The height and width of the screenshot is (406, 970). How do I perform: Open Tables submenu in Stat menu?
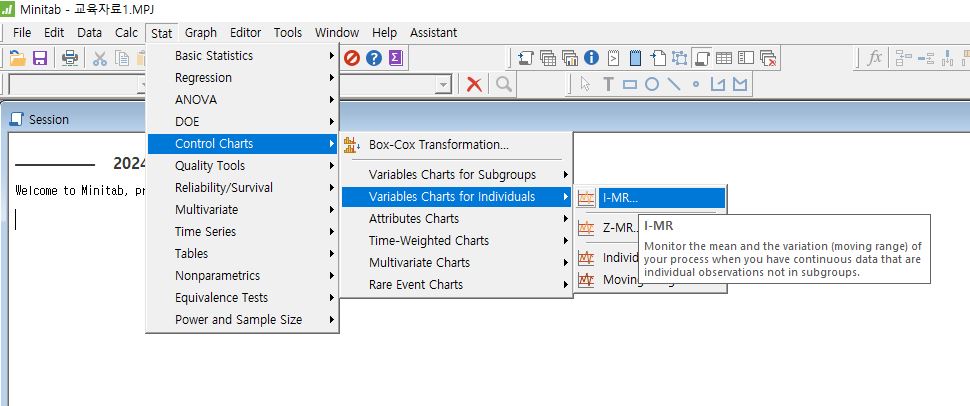pyautogui.click(x=242, y=253)
